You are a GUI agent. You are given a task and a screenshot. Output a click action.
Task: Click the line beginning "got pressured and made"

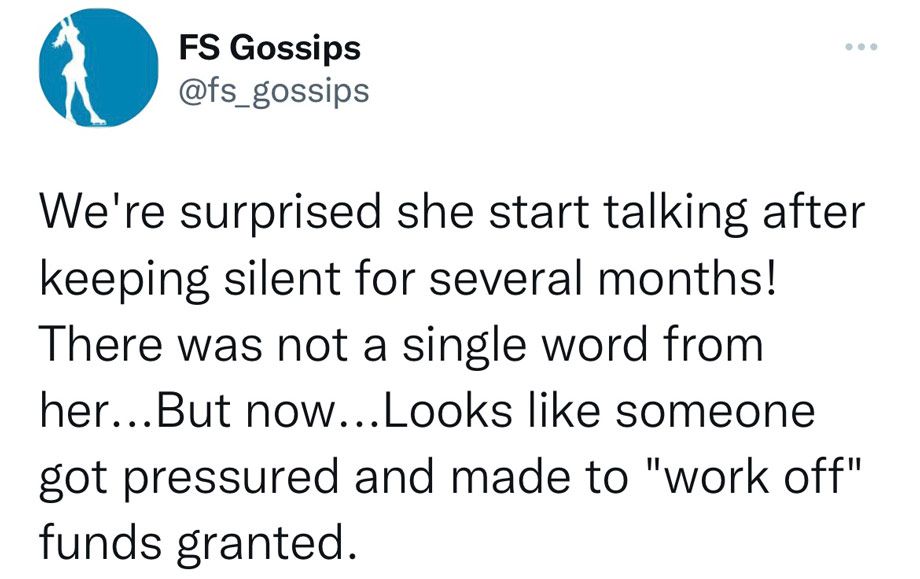point(450,478)
